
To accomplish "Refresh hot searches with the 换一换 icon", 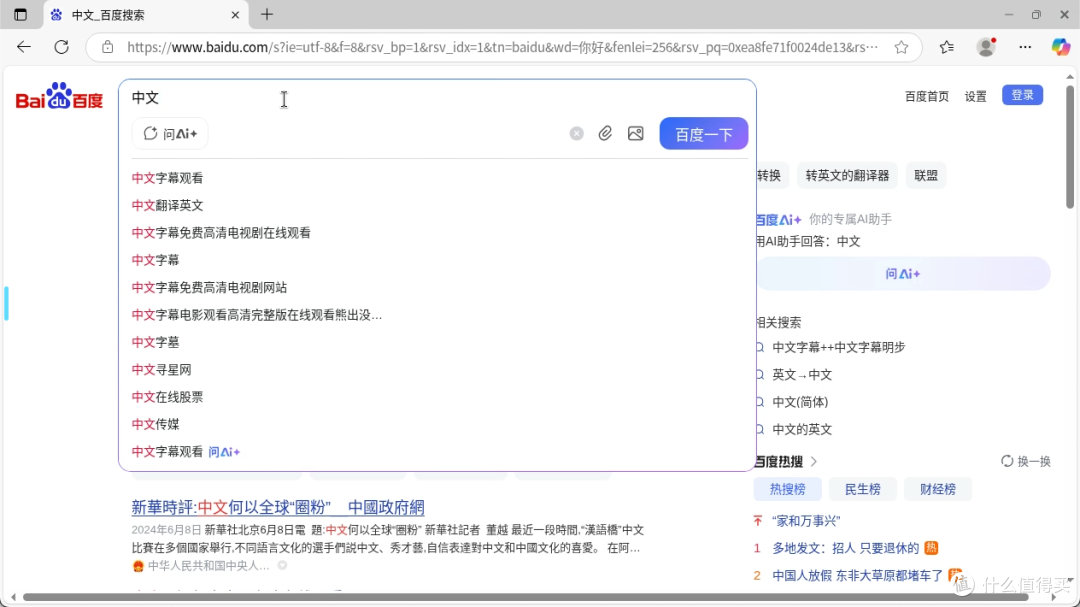I will [1007, 461].
